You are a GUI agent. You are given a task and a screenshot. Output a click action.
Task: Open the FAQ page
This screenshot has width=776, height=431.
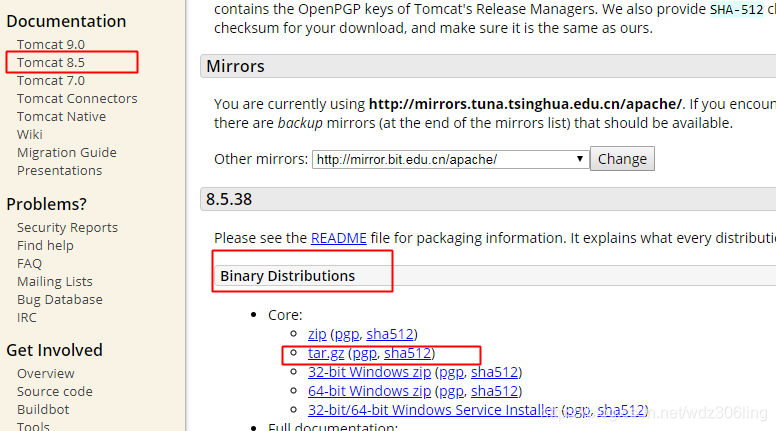(x=29, y=264)
